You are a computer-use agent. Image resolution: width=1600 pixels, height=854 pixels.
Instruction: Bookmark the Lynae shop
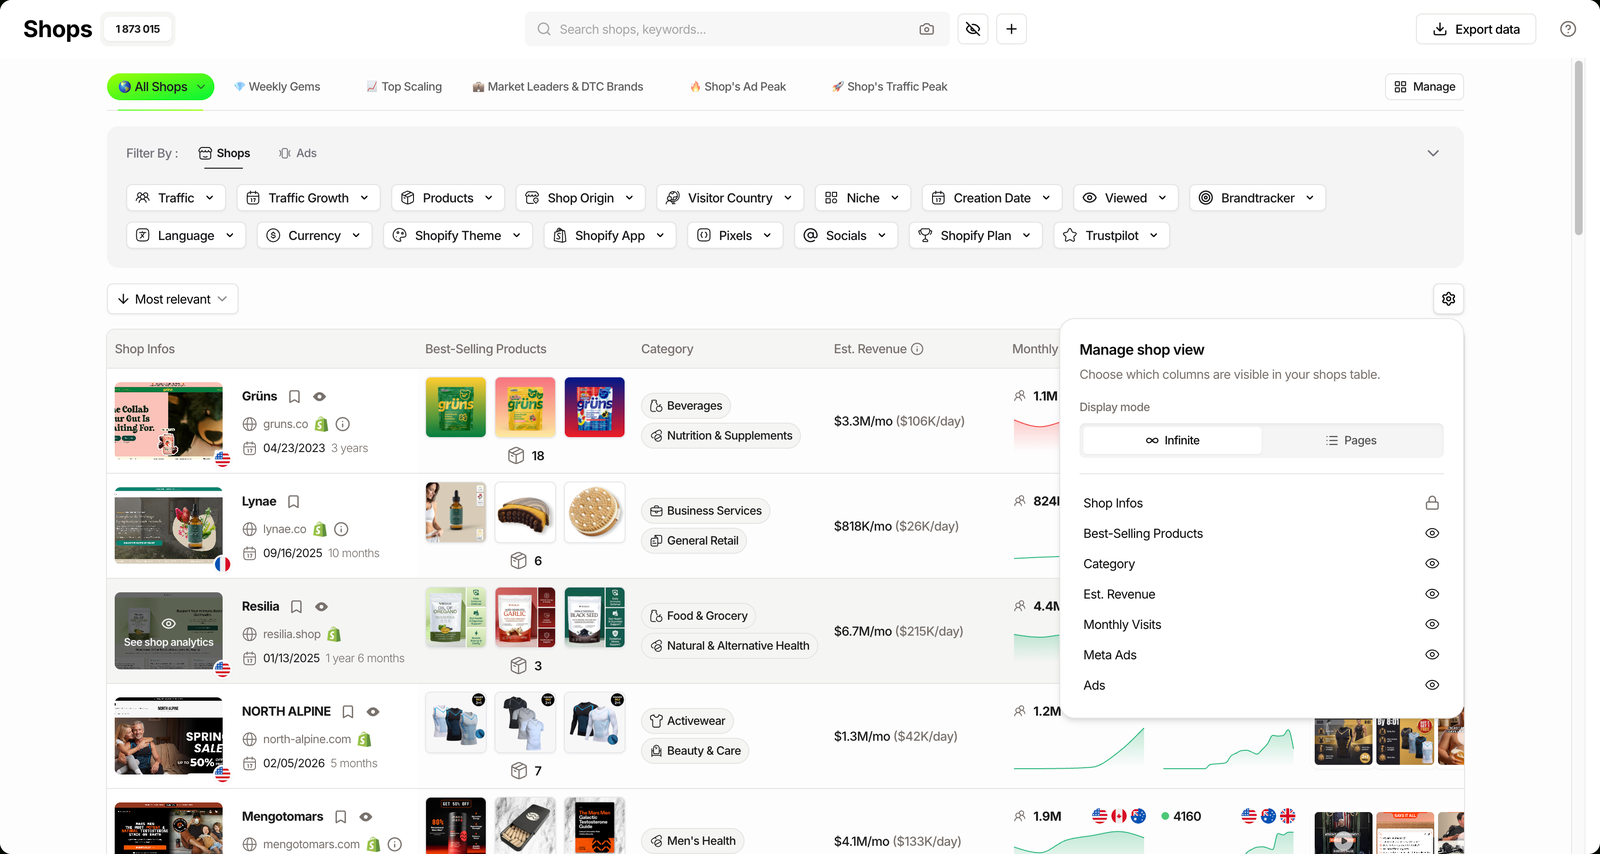[293, 502]
